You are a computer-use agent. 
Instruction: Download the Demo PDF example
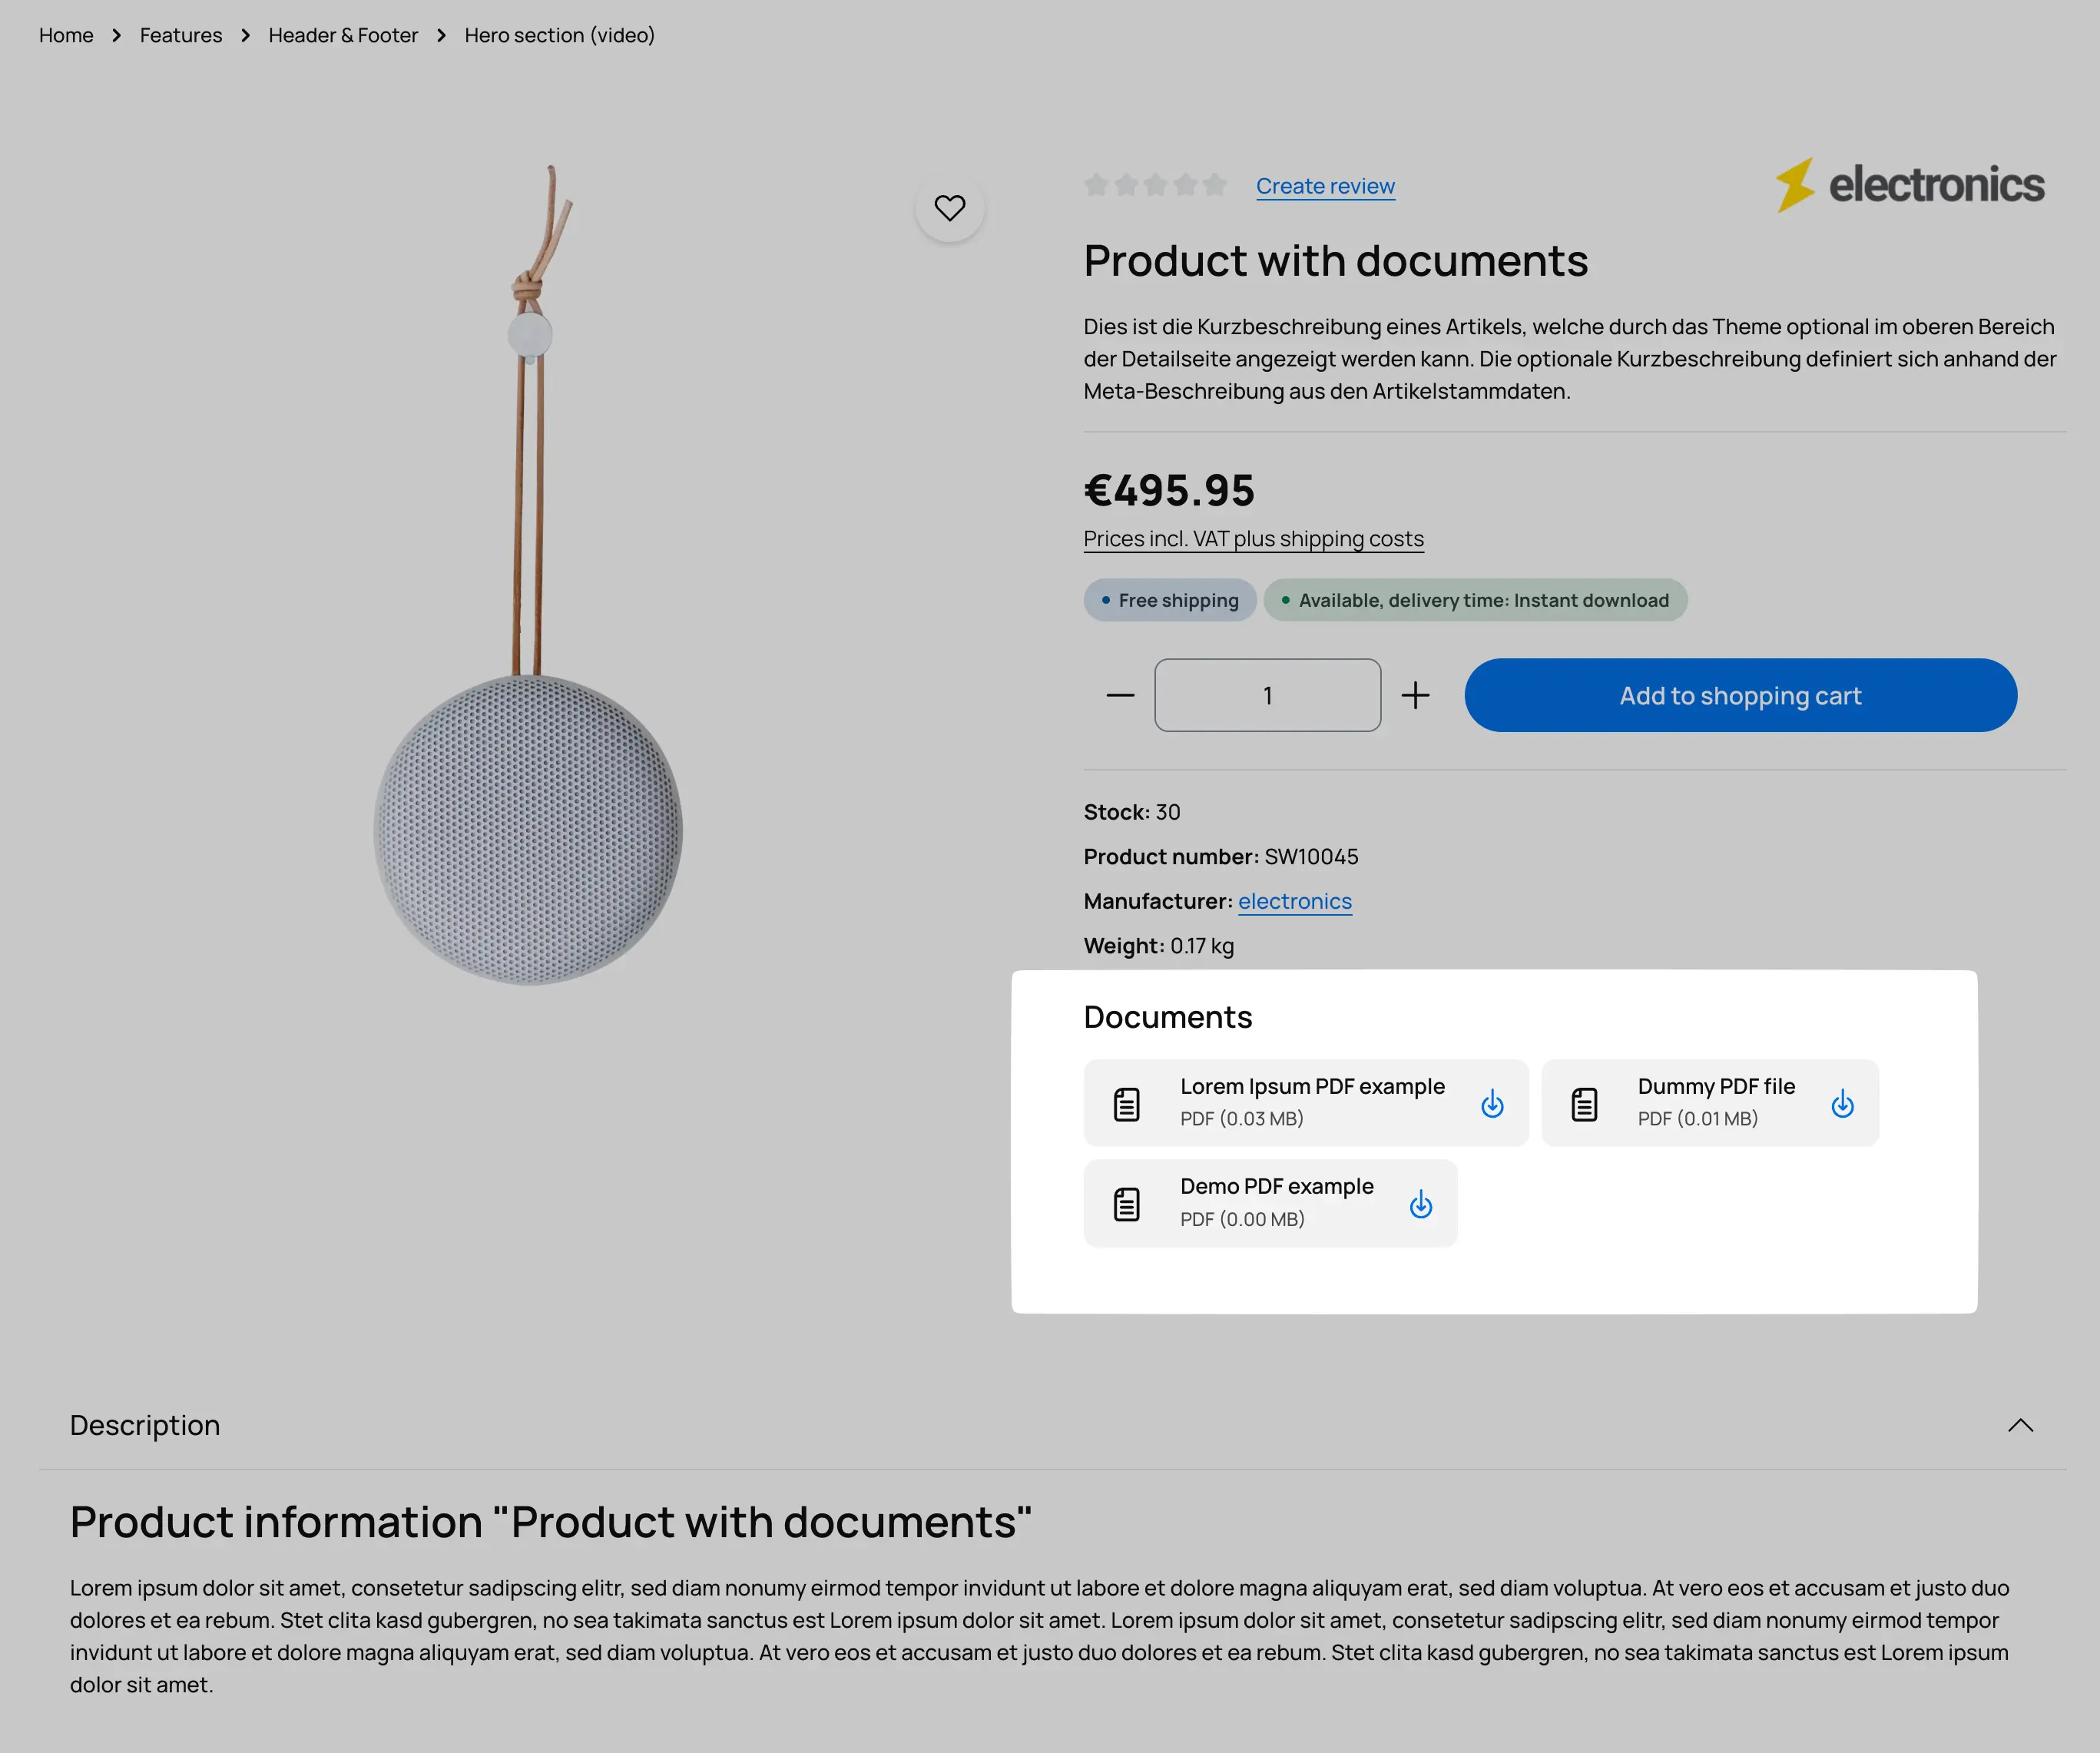(x=1420, y=1204)
